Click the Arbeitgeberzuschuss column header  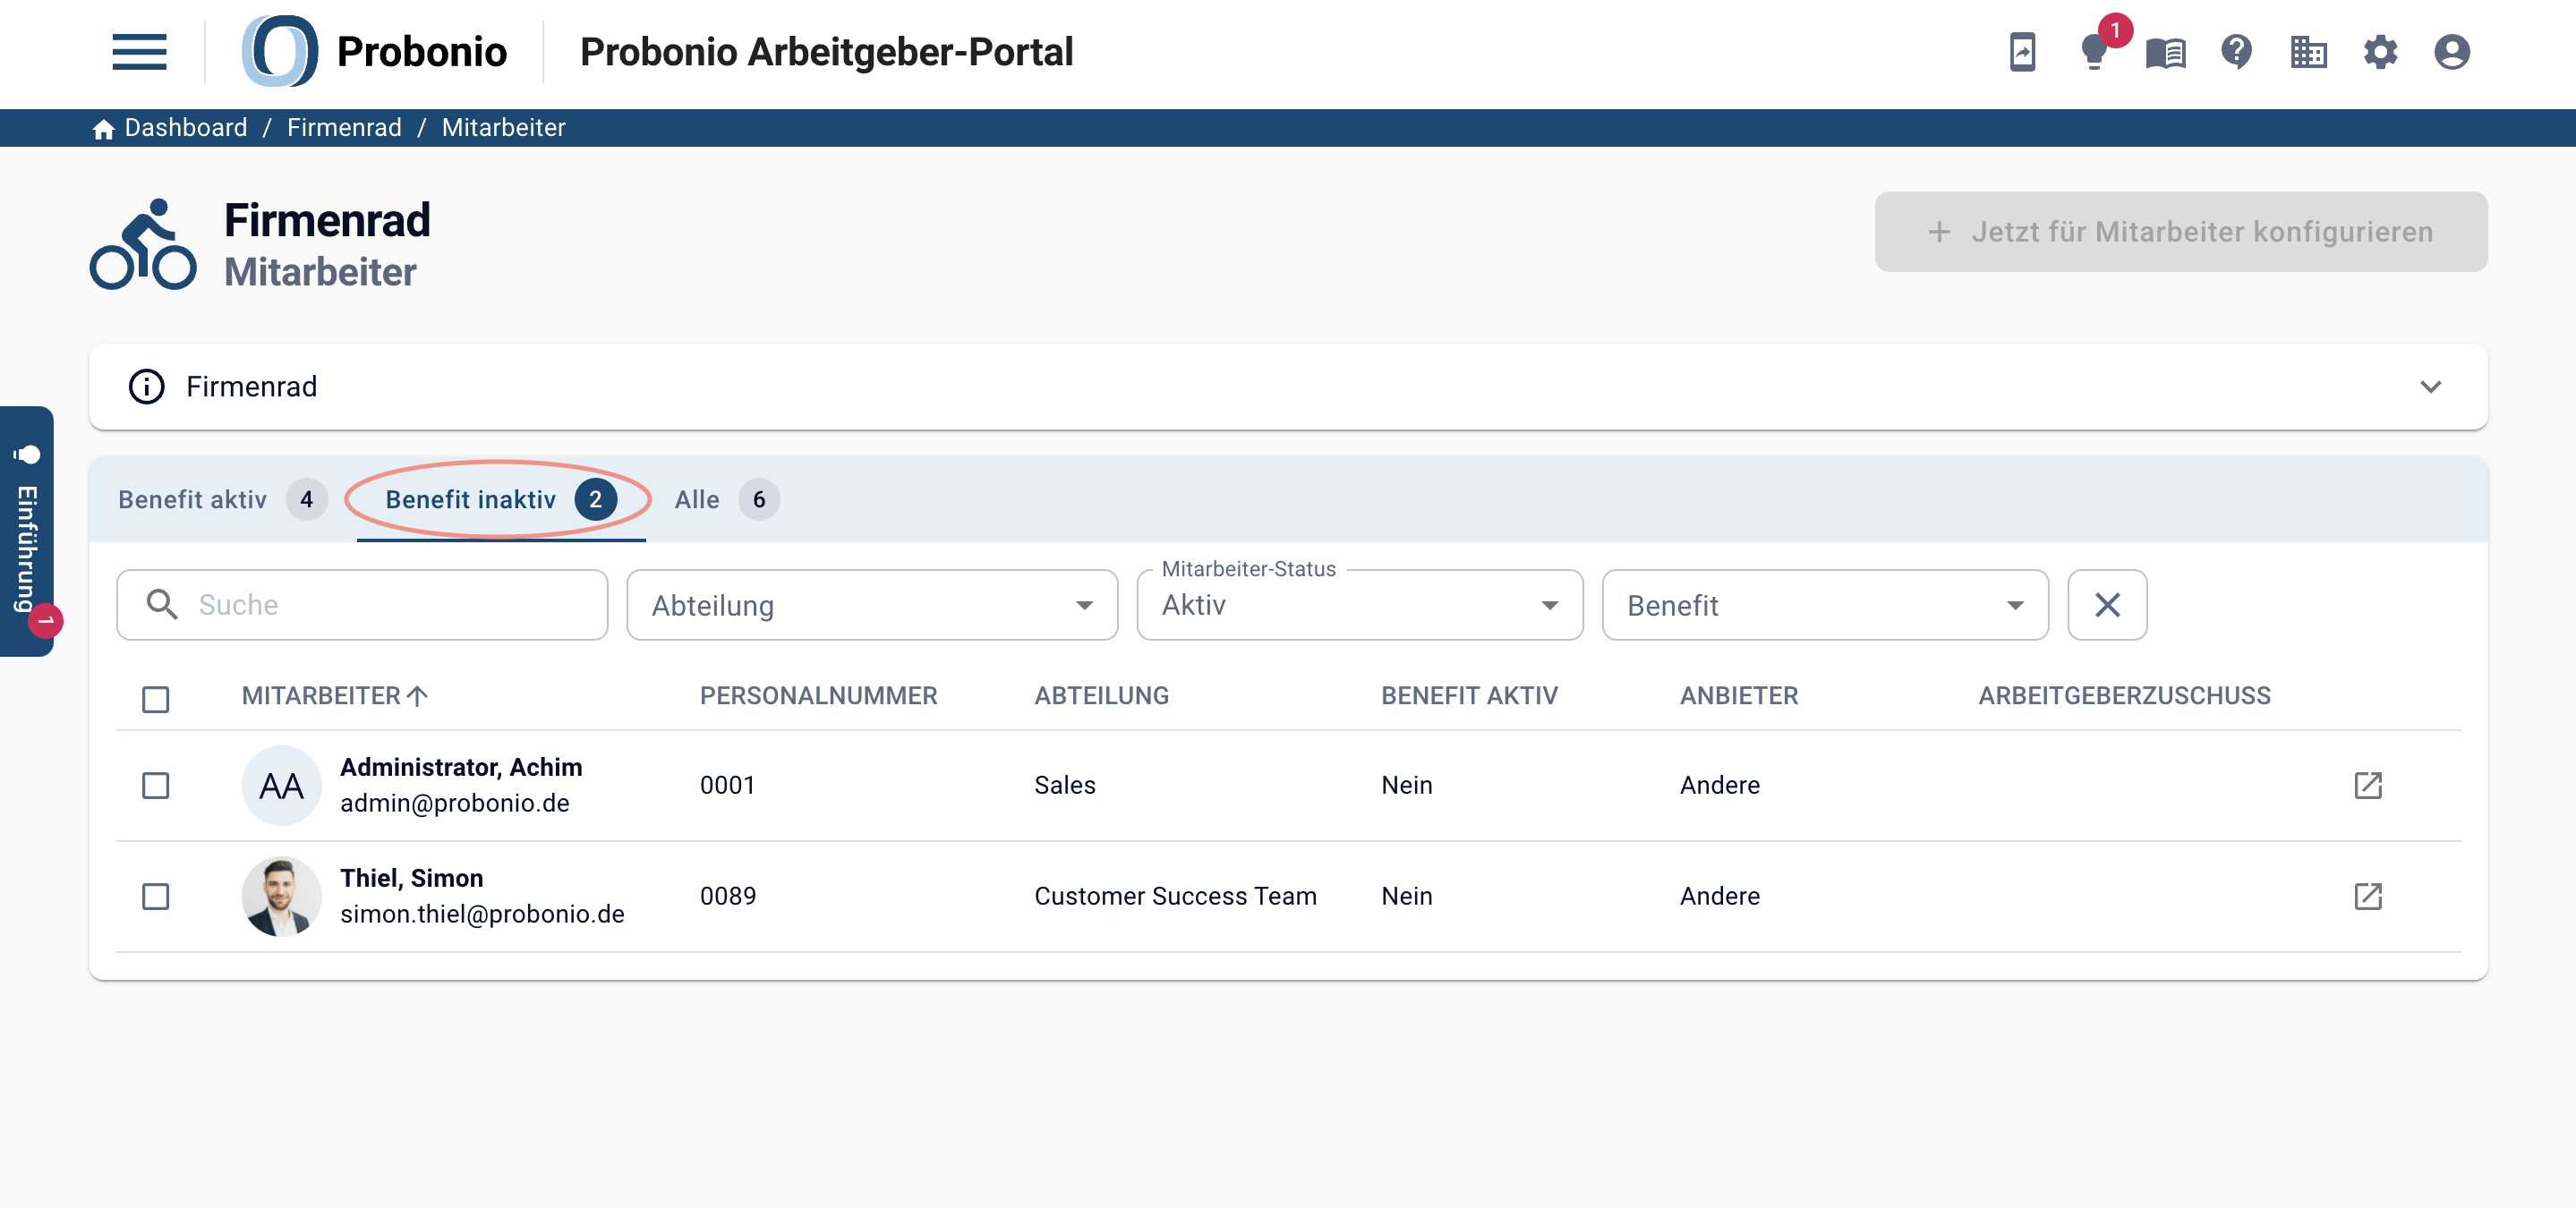(x=2124, y=696)
